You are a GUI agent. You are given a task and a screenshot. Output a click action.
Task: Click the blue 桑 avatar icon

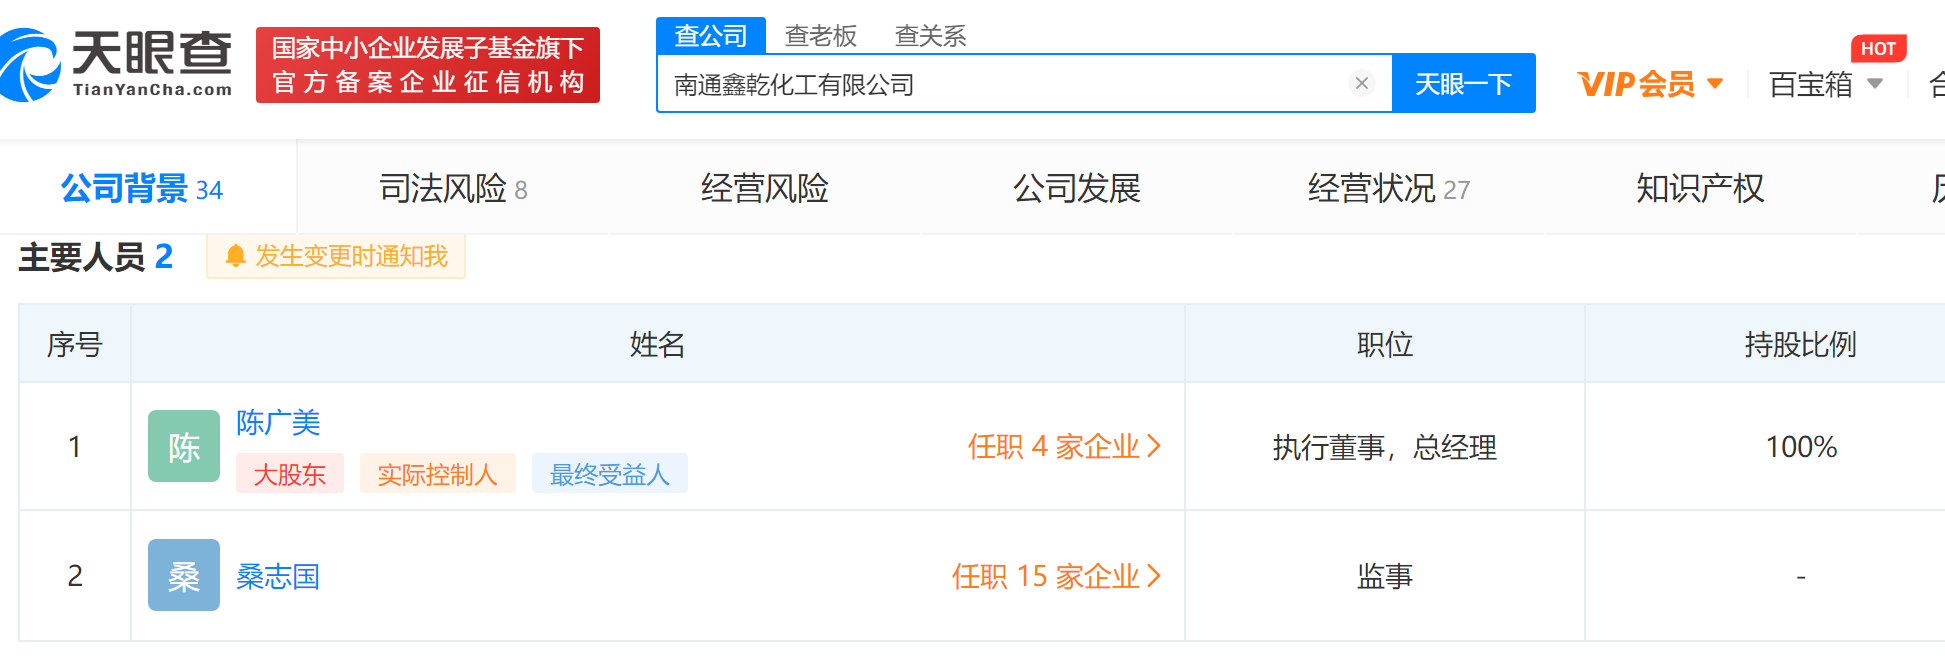[184, 575]
